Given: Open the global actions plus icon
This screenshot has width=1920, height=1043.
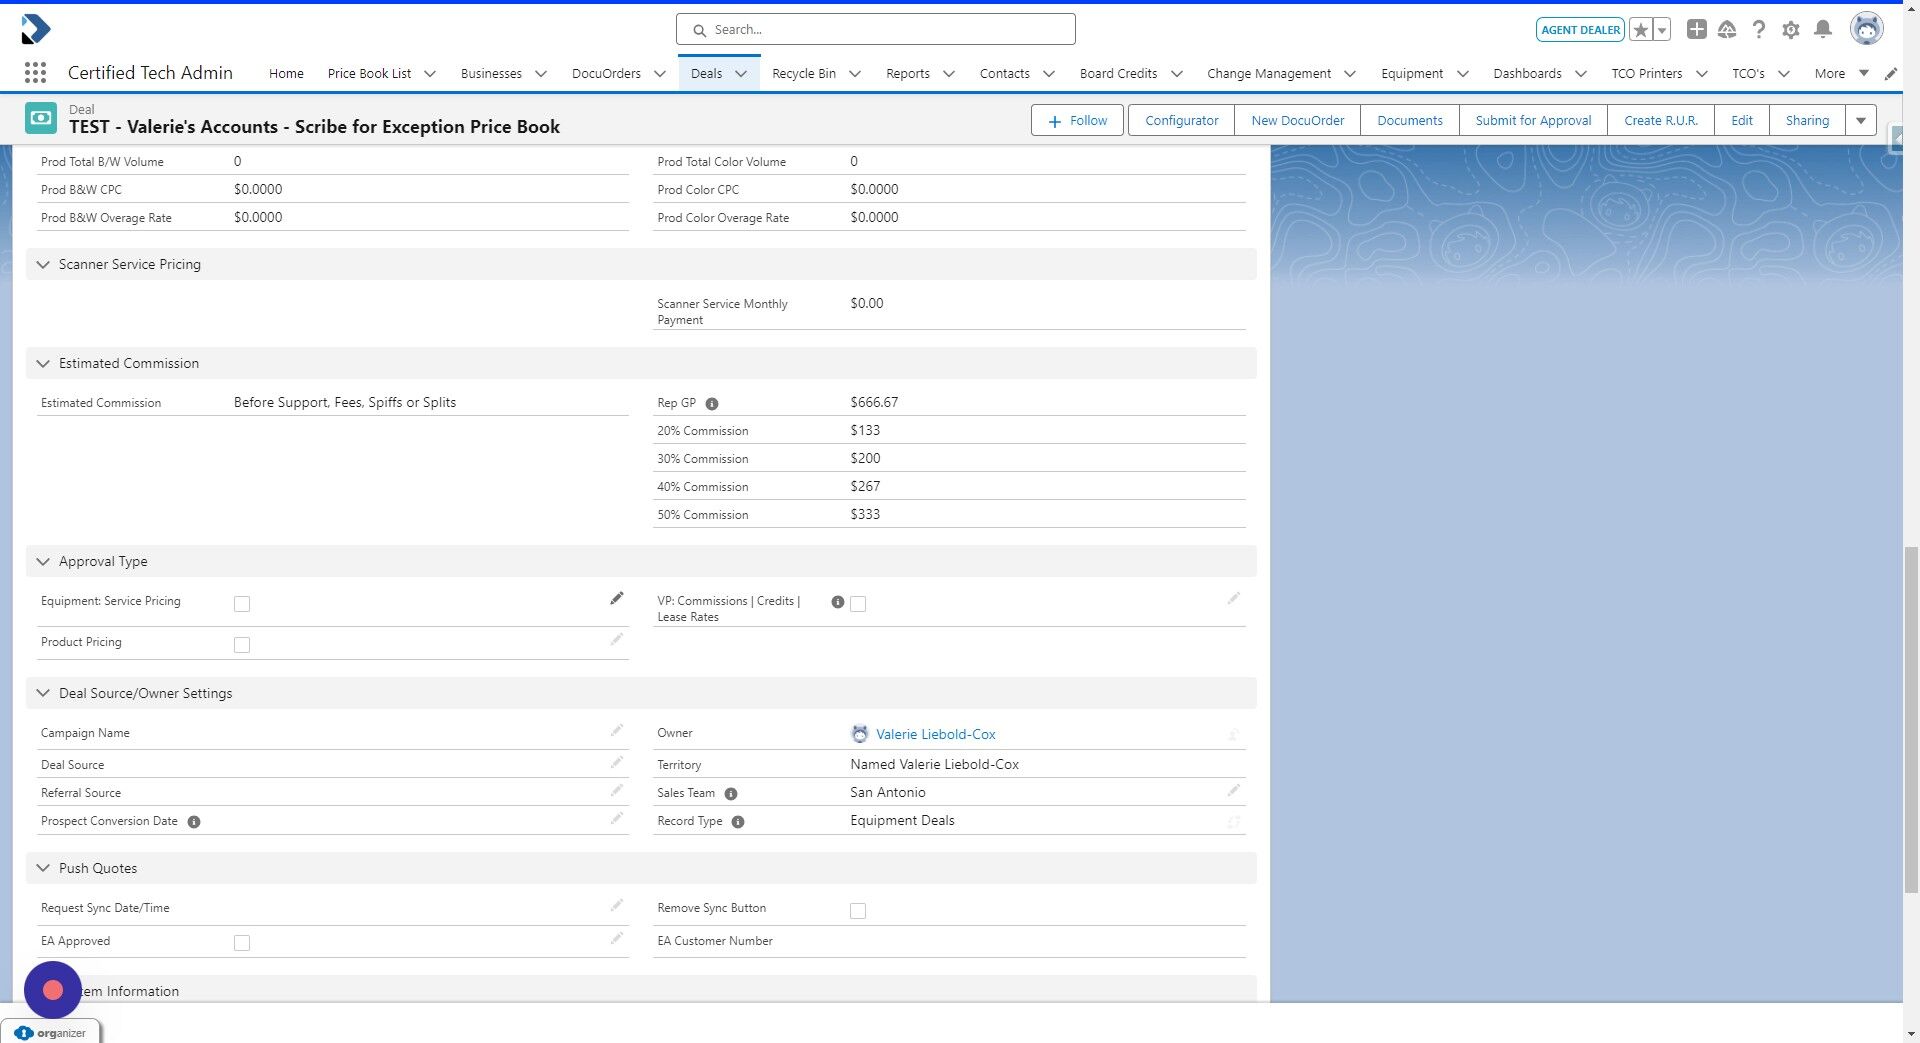Looking at the screenshot, I should click(x=1696, y=29).
